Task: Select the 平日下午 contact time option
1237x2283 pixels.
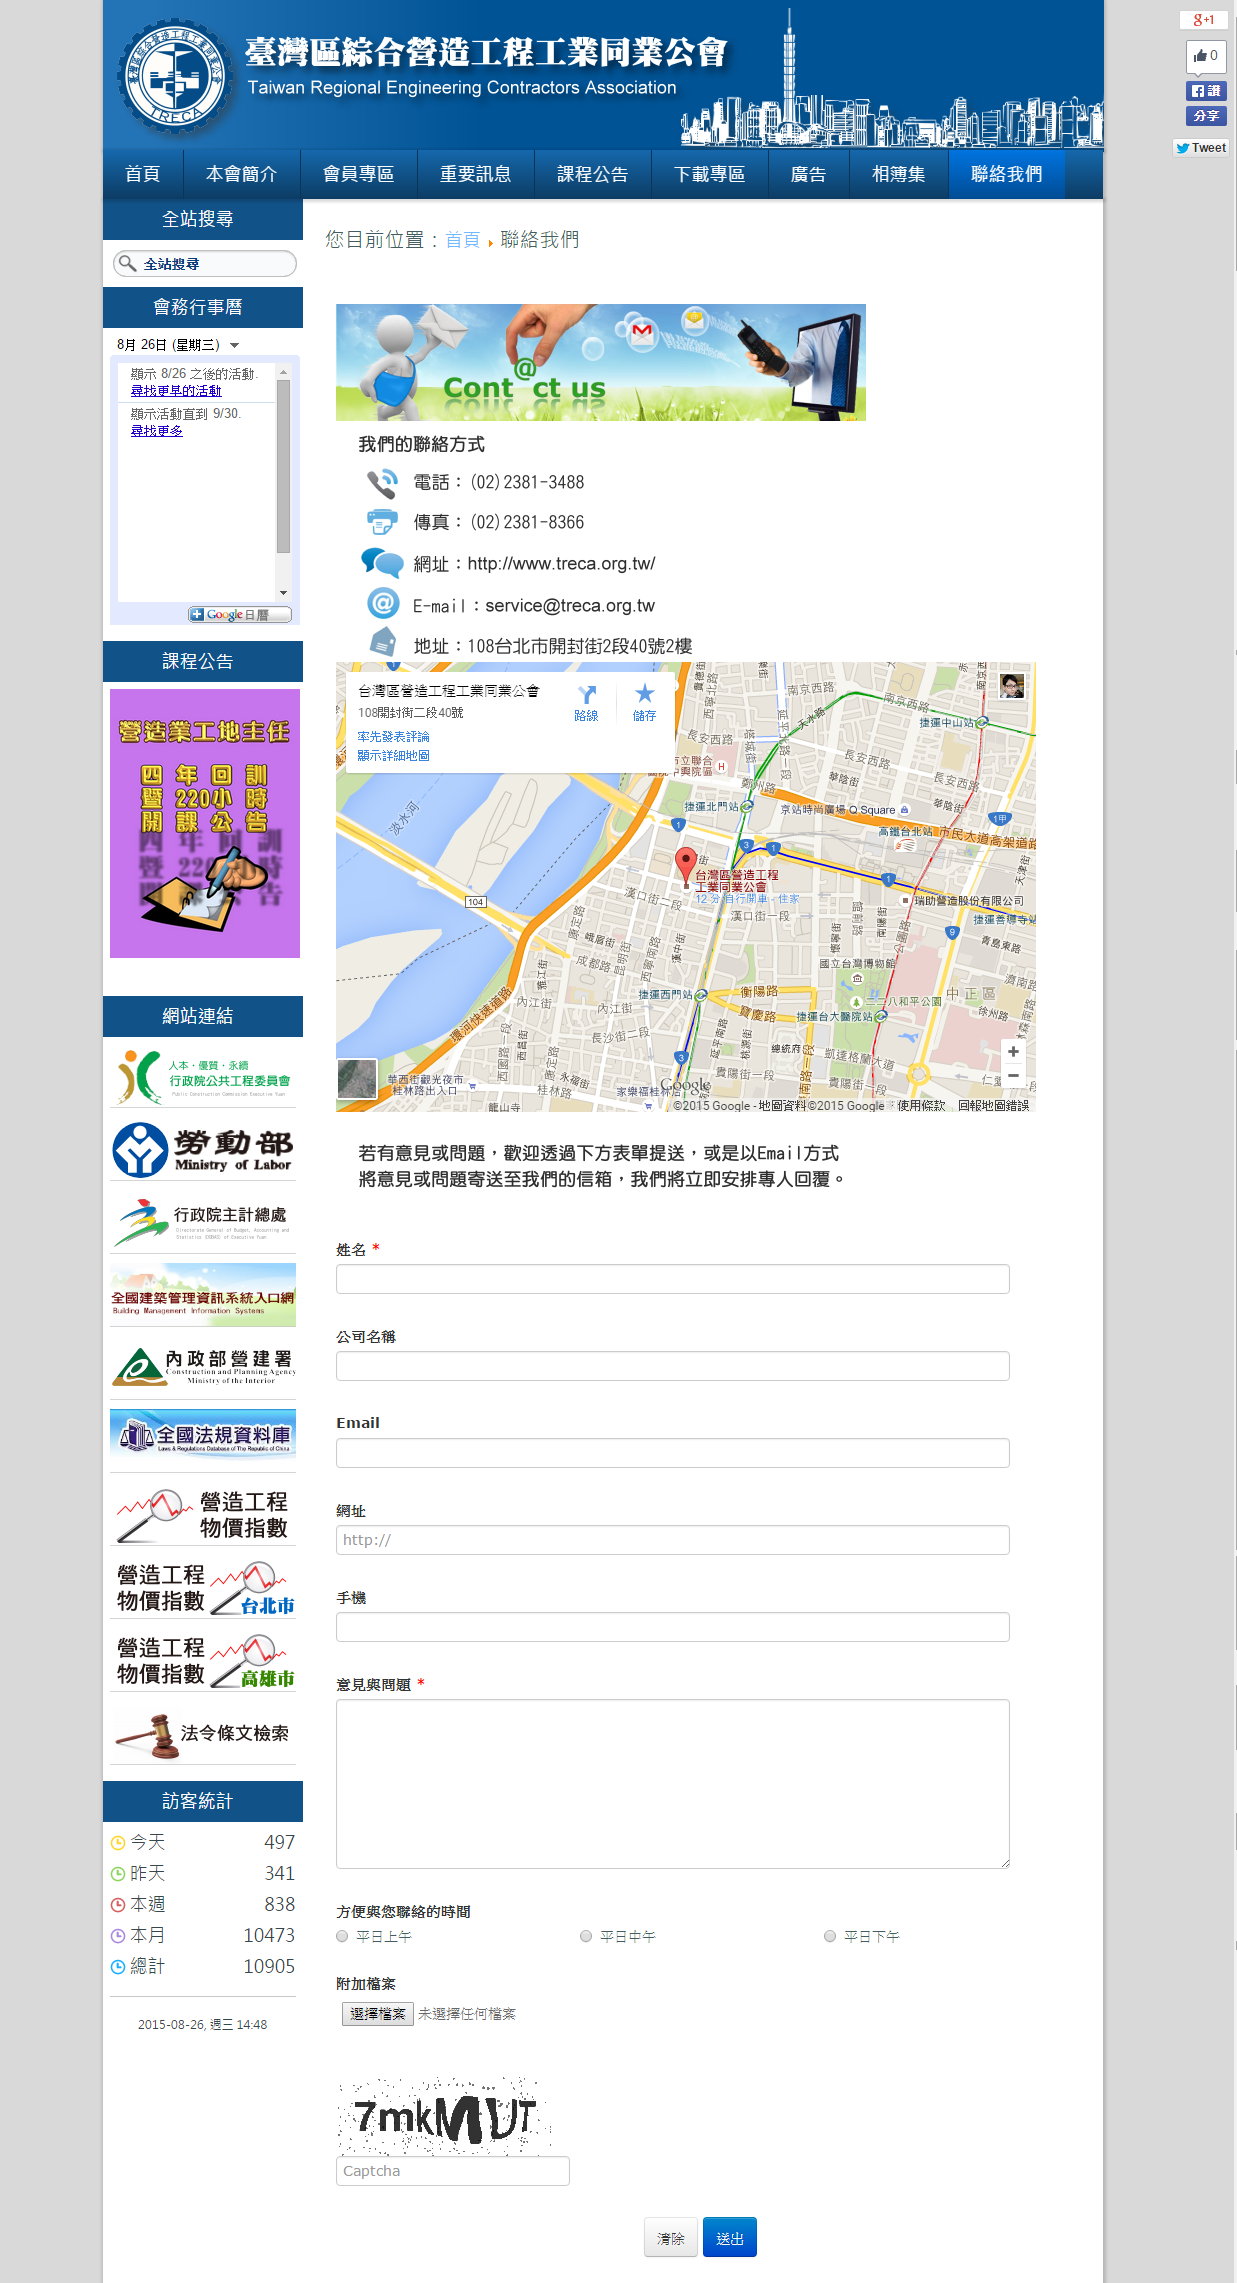Action: [830, 1936]
